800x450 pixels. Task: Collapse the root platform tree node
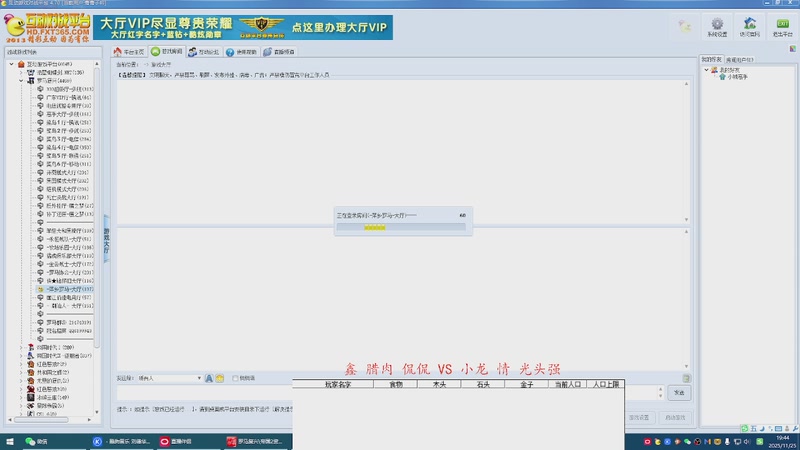pyautogui.click(x=11, y=64)
